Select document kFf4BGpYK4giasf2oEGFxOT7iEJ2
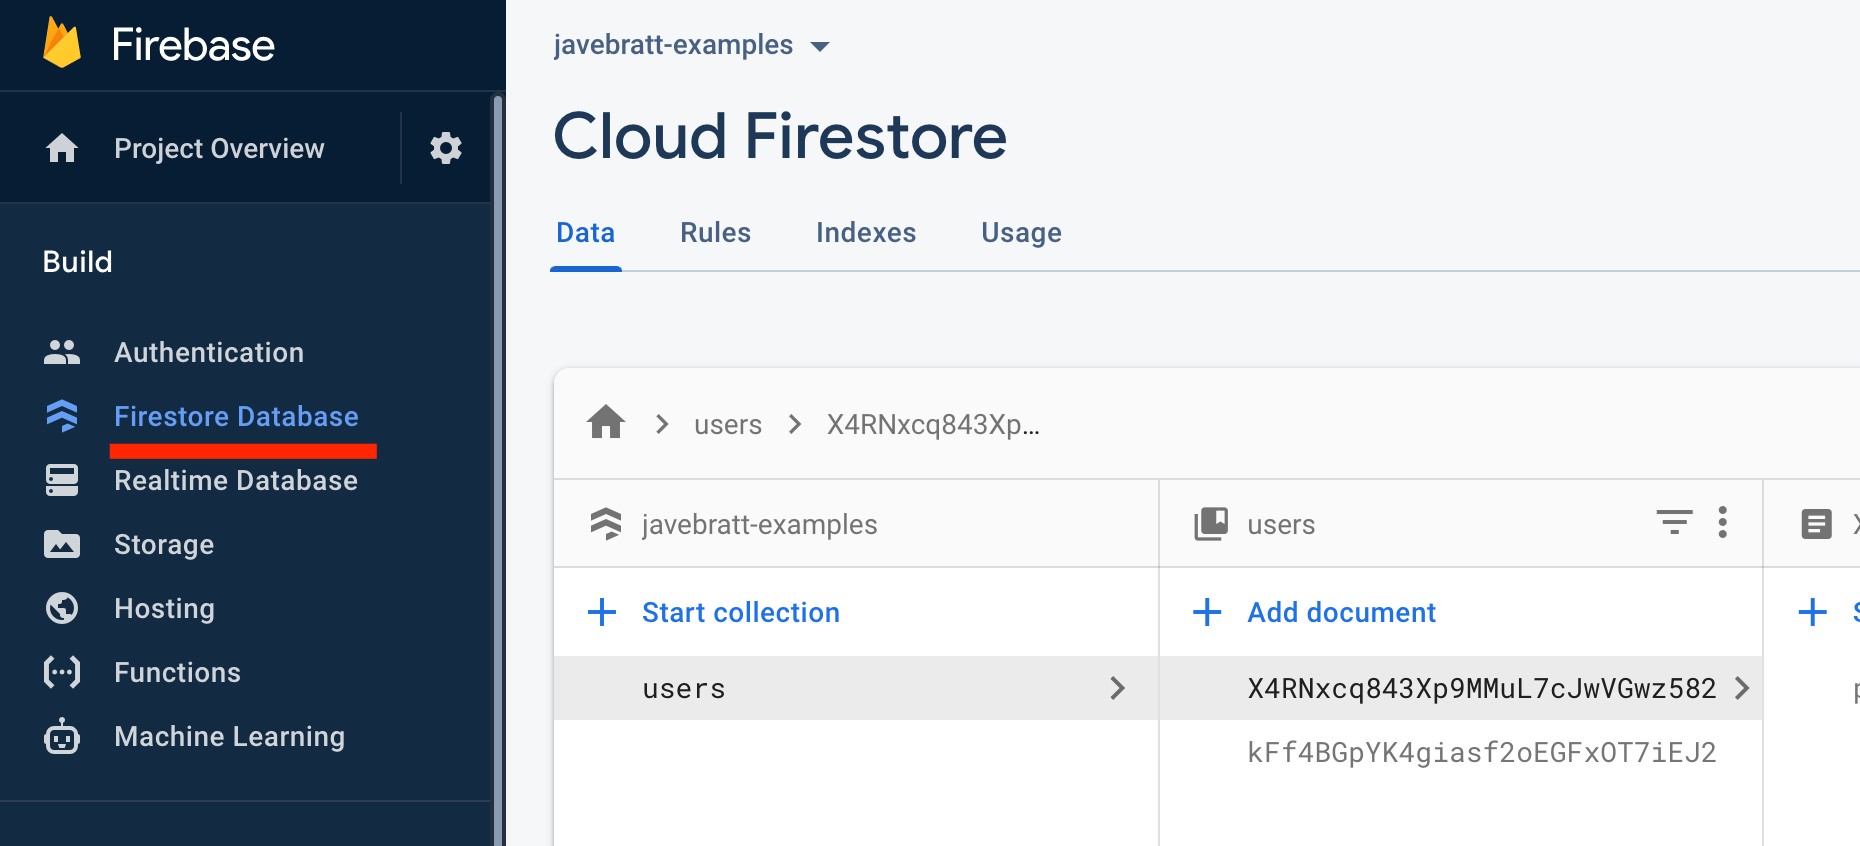The width and height of the screenshot is (1860, 846). tap(1481, 752)
